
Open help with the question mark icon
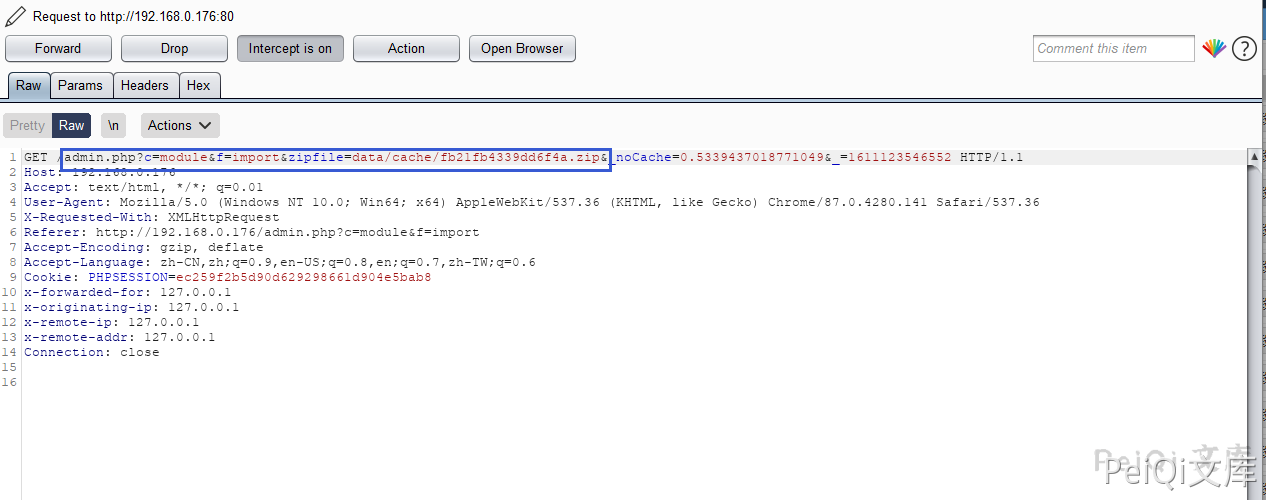pyautogui.click(x=1243, y=48)
